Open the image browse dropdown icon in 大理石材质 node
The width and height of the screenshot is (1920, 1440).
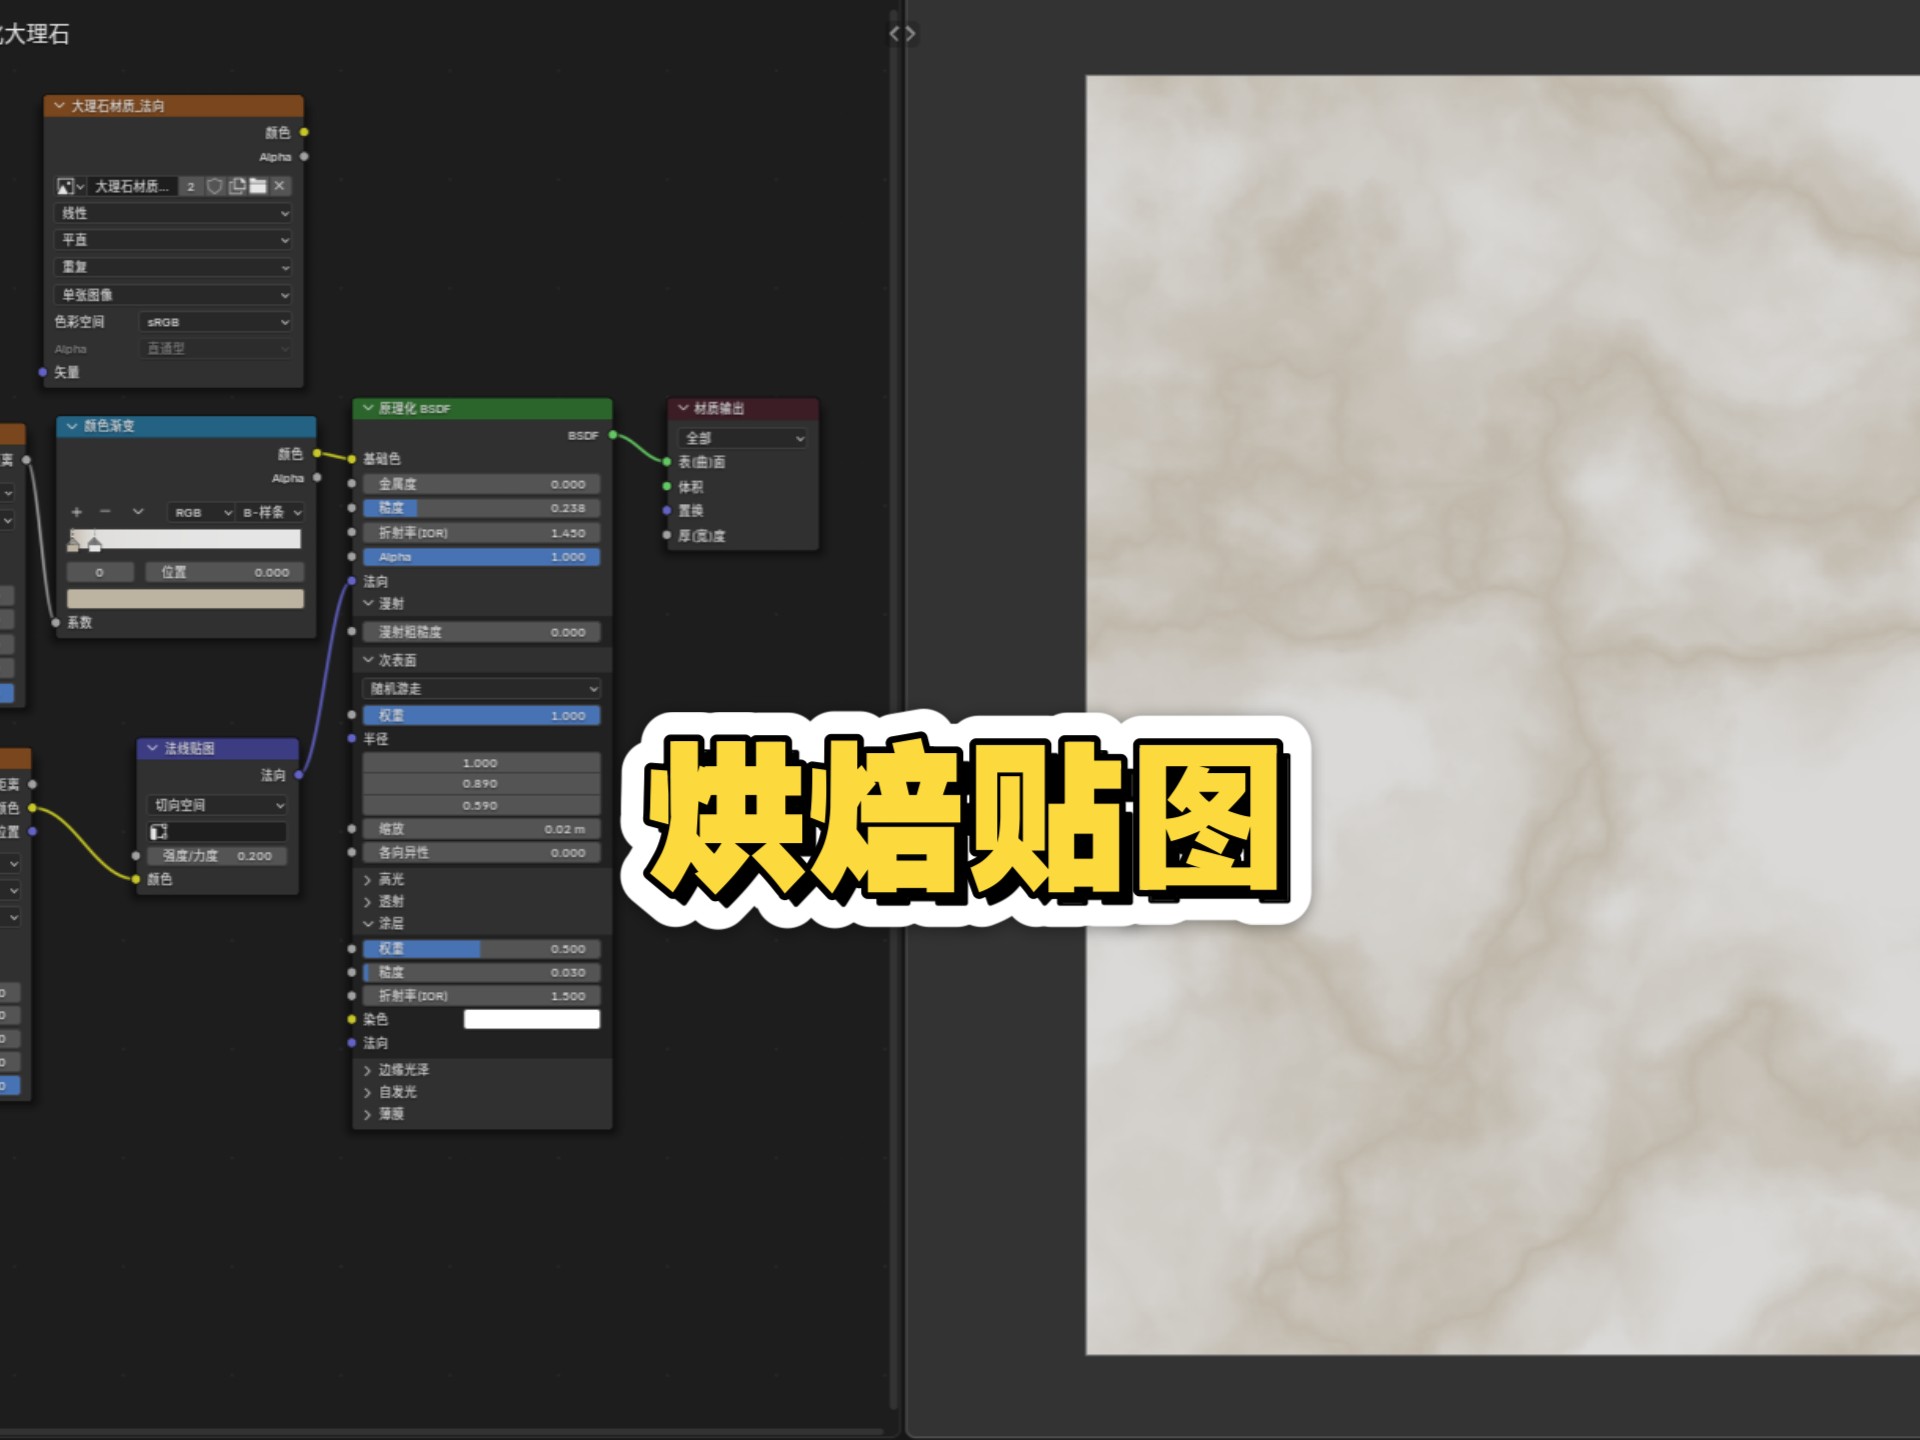click(70, 186)
